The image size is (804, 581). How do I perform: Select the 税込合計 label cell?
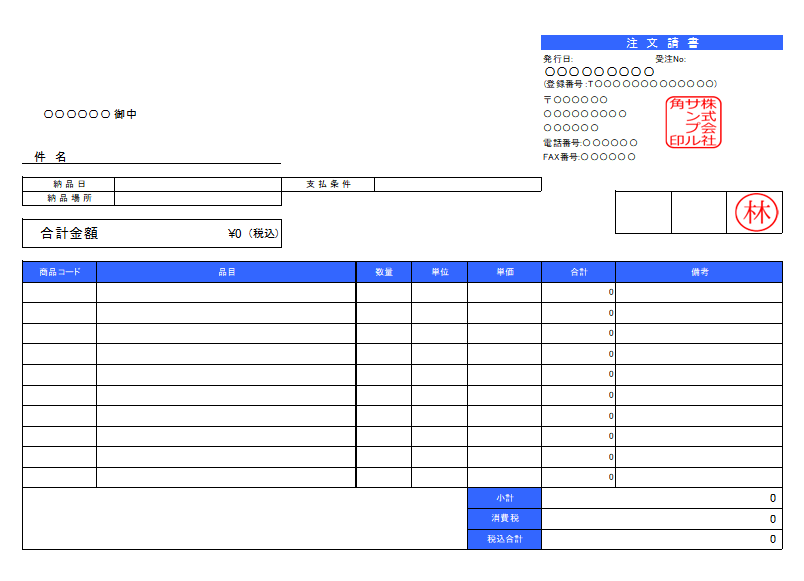coord(504,540)
